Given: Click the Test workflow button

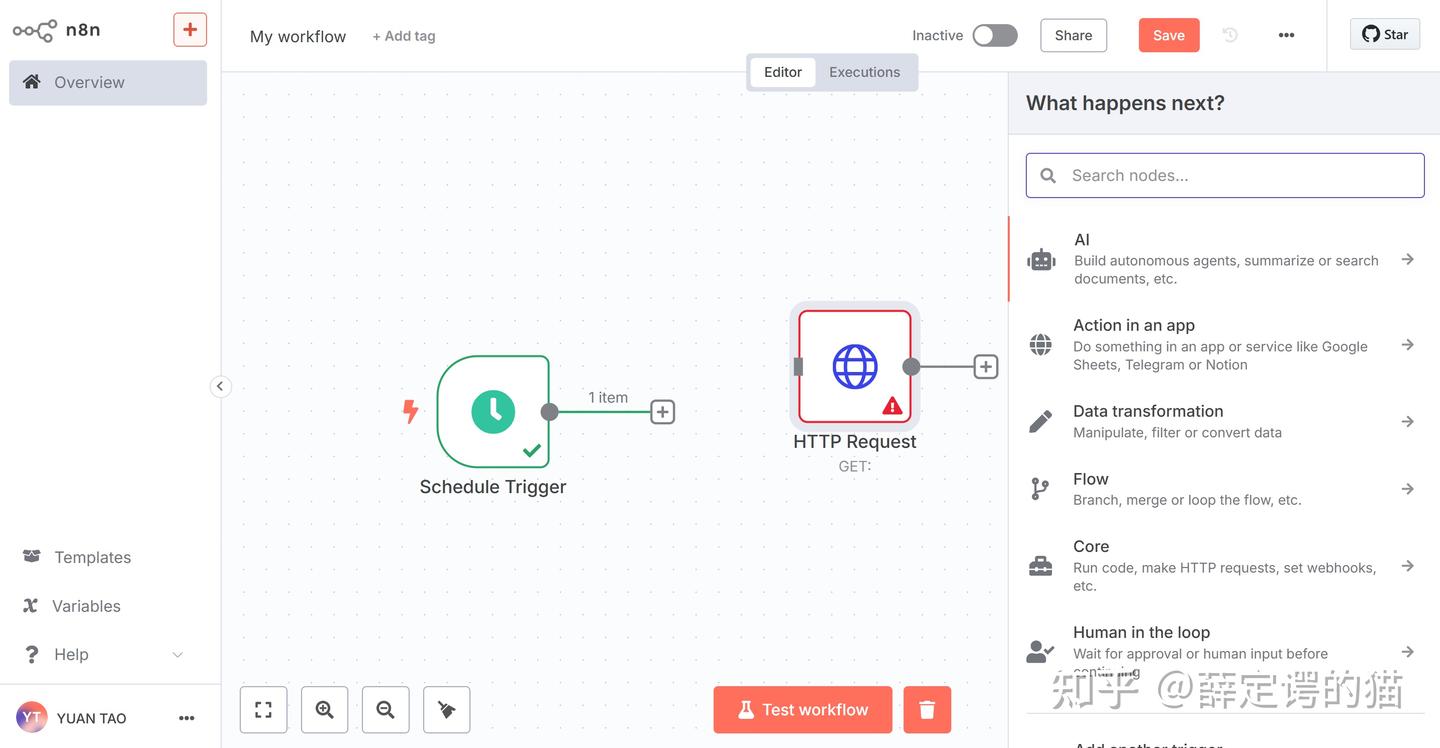Looking at the screenshot, I should pyautogui.click(x=803, y=710).
